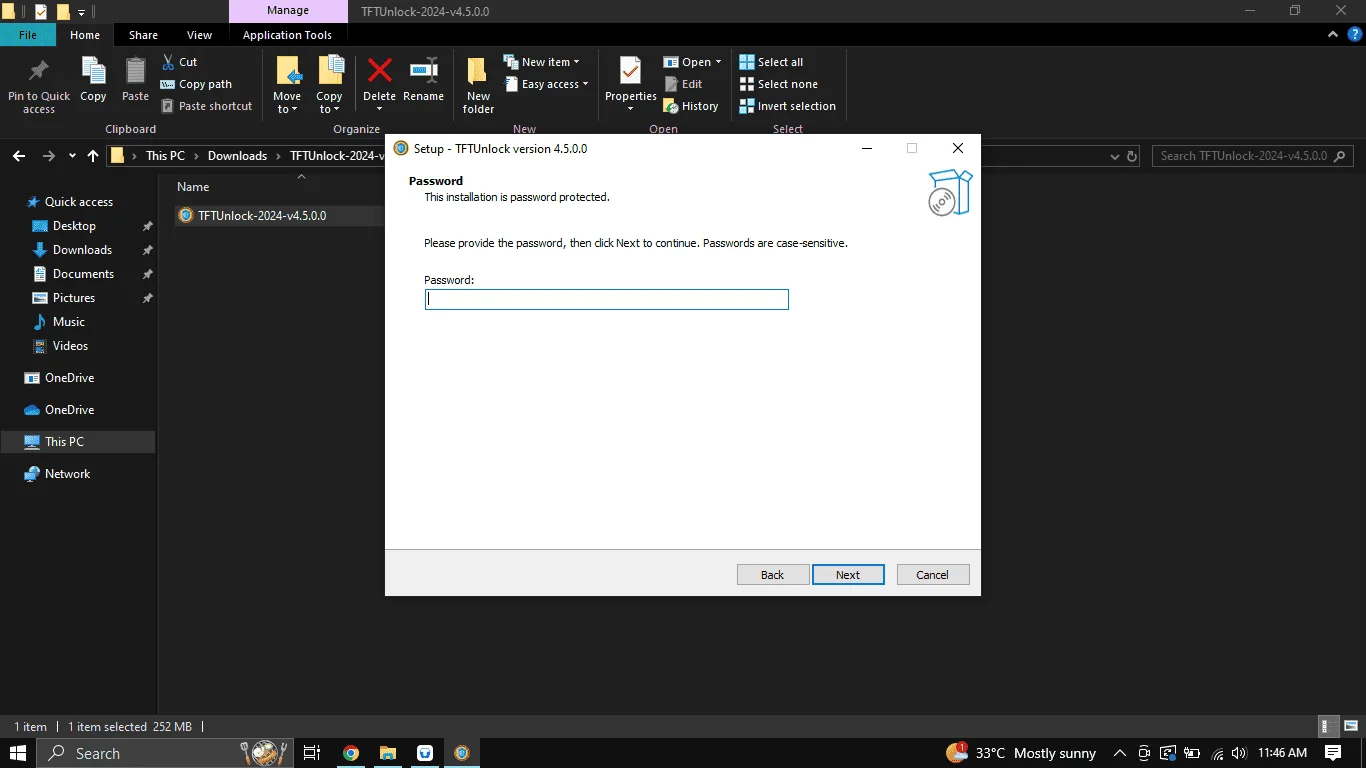The height and width of the screenshot is (768, 1366).
Task: Open the Easy access dropdown
Action: tap(546, 84)
